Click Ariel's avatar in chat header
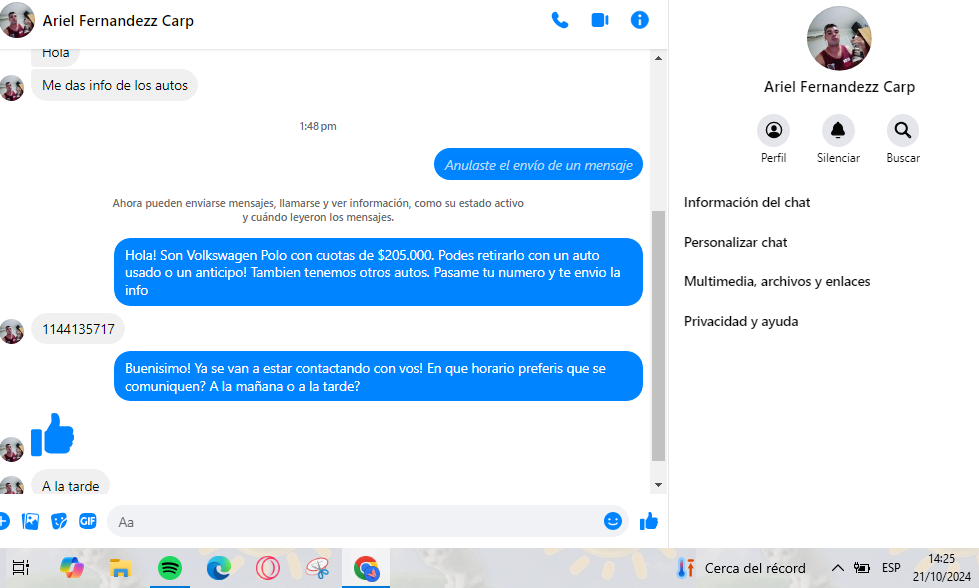 point(17,20)
